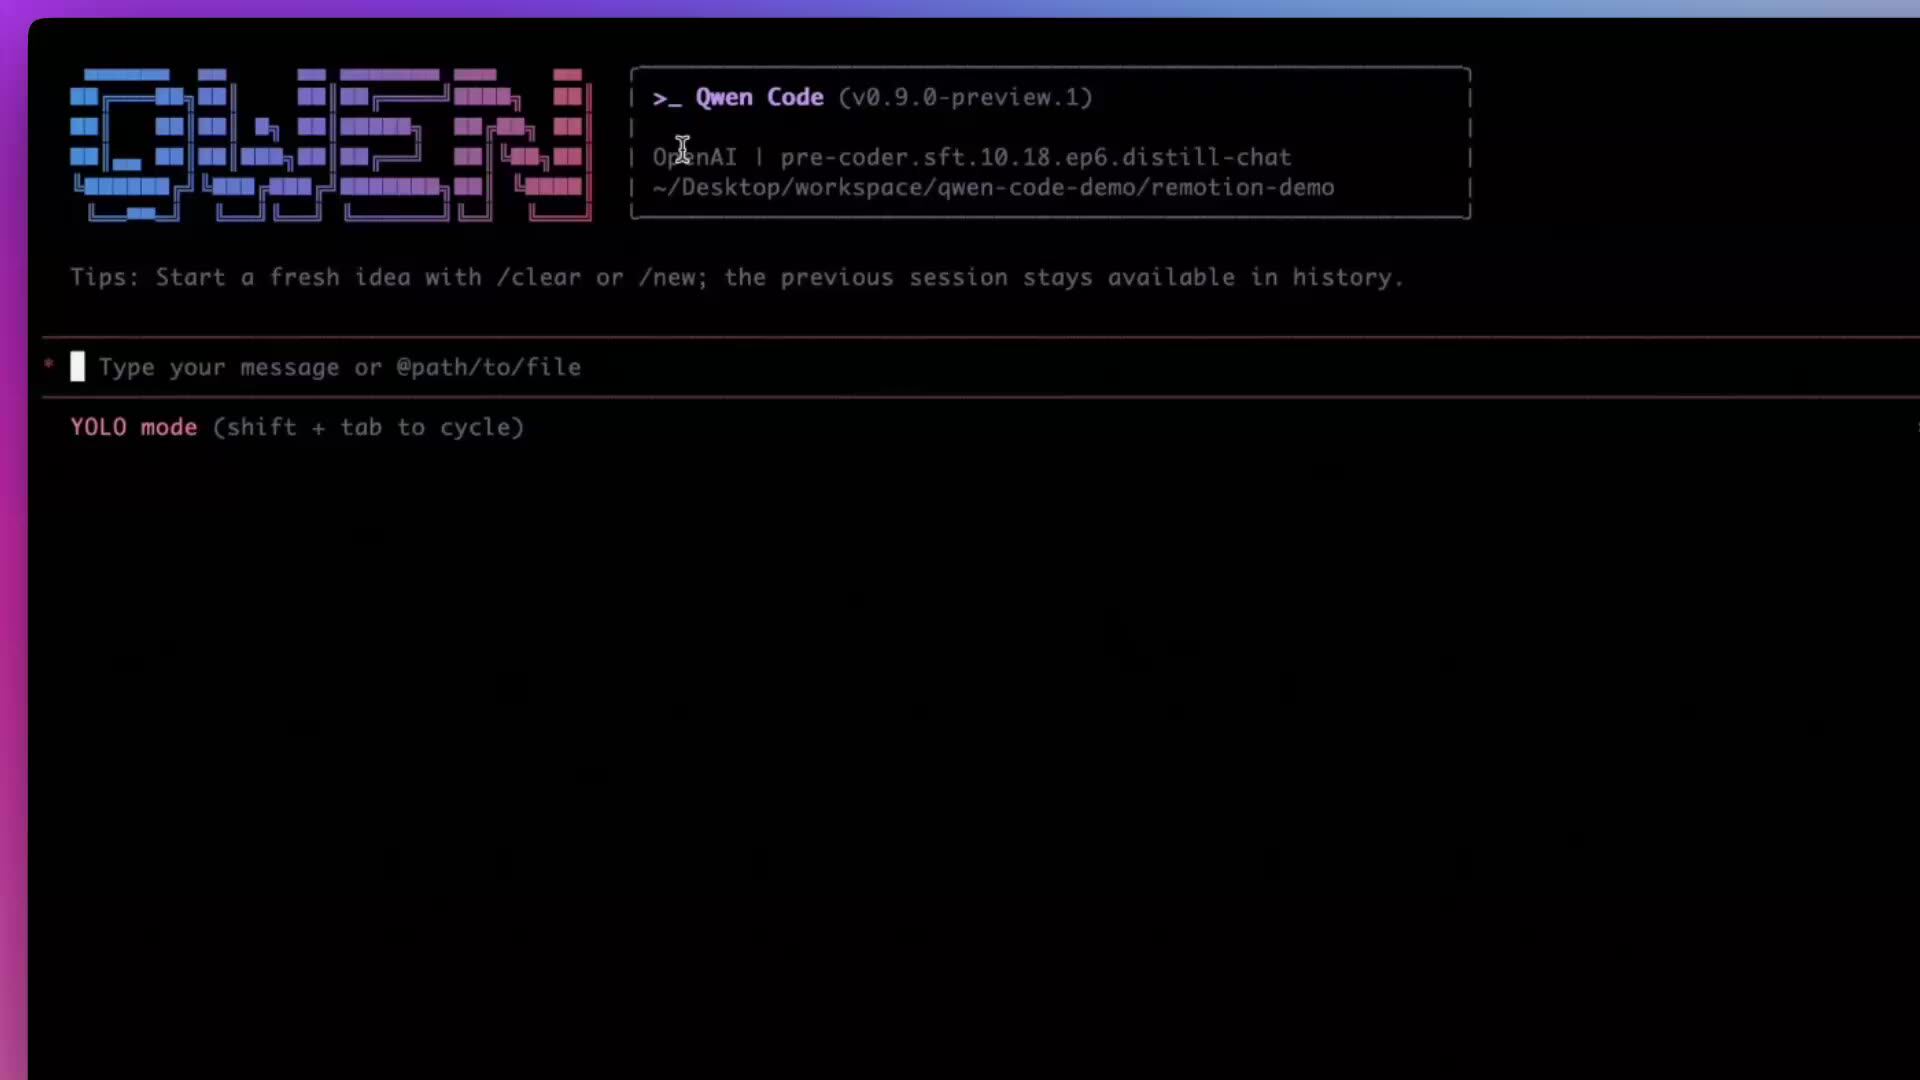Click the white block text cursor

click(77, 367)
